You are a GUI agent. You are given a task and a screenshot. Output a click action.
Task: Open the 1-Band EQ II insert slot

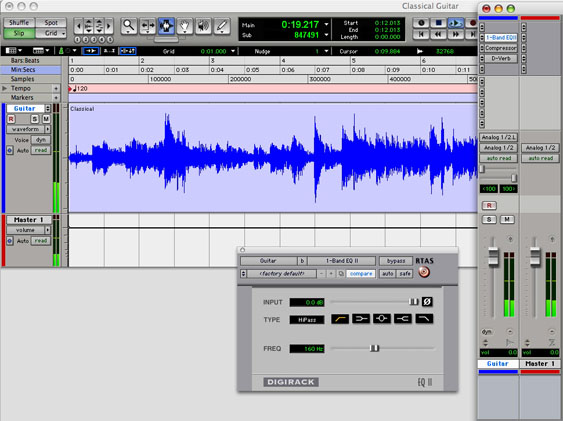click(501, 37)
